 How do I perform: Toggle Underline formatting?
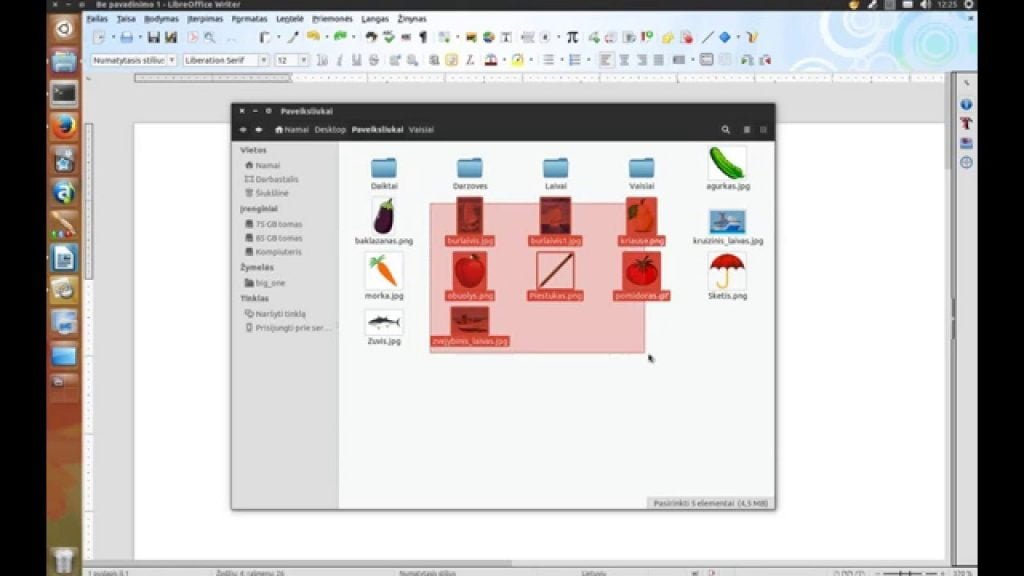pos(356,60)
